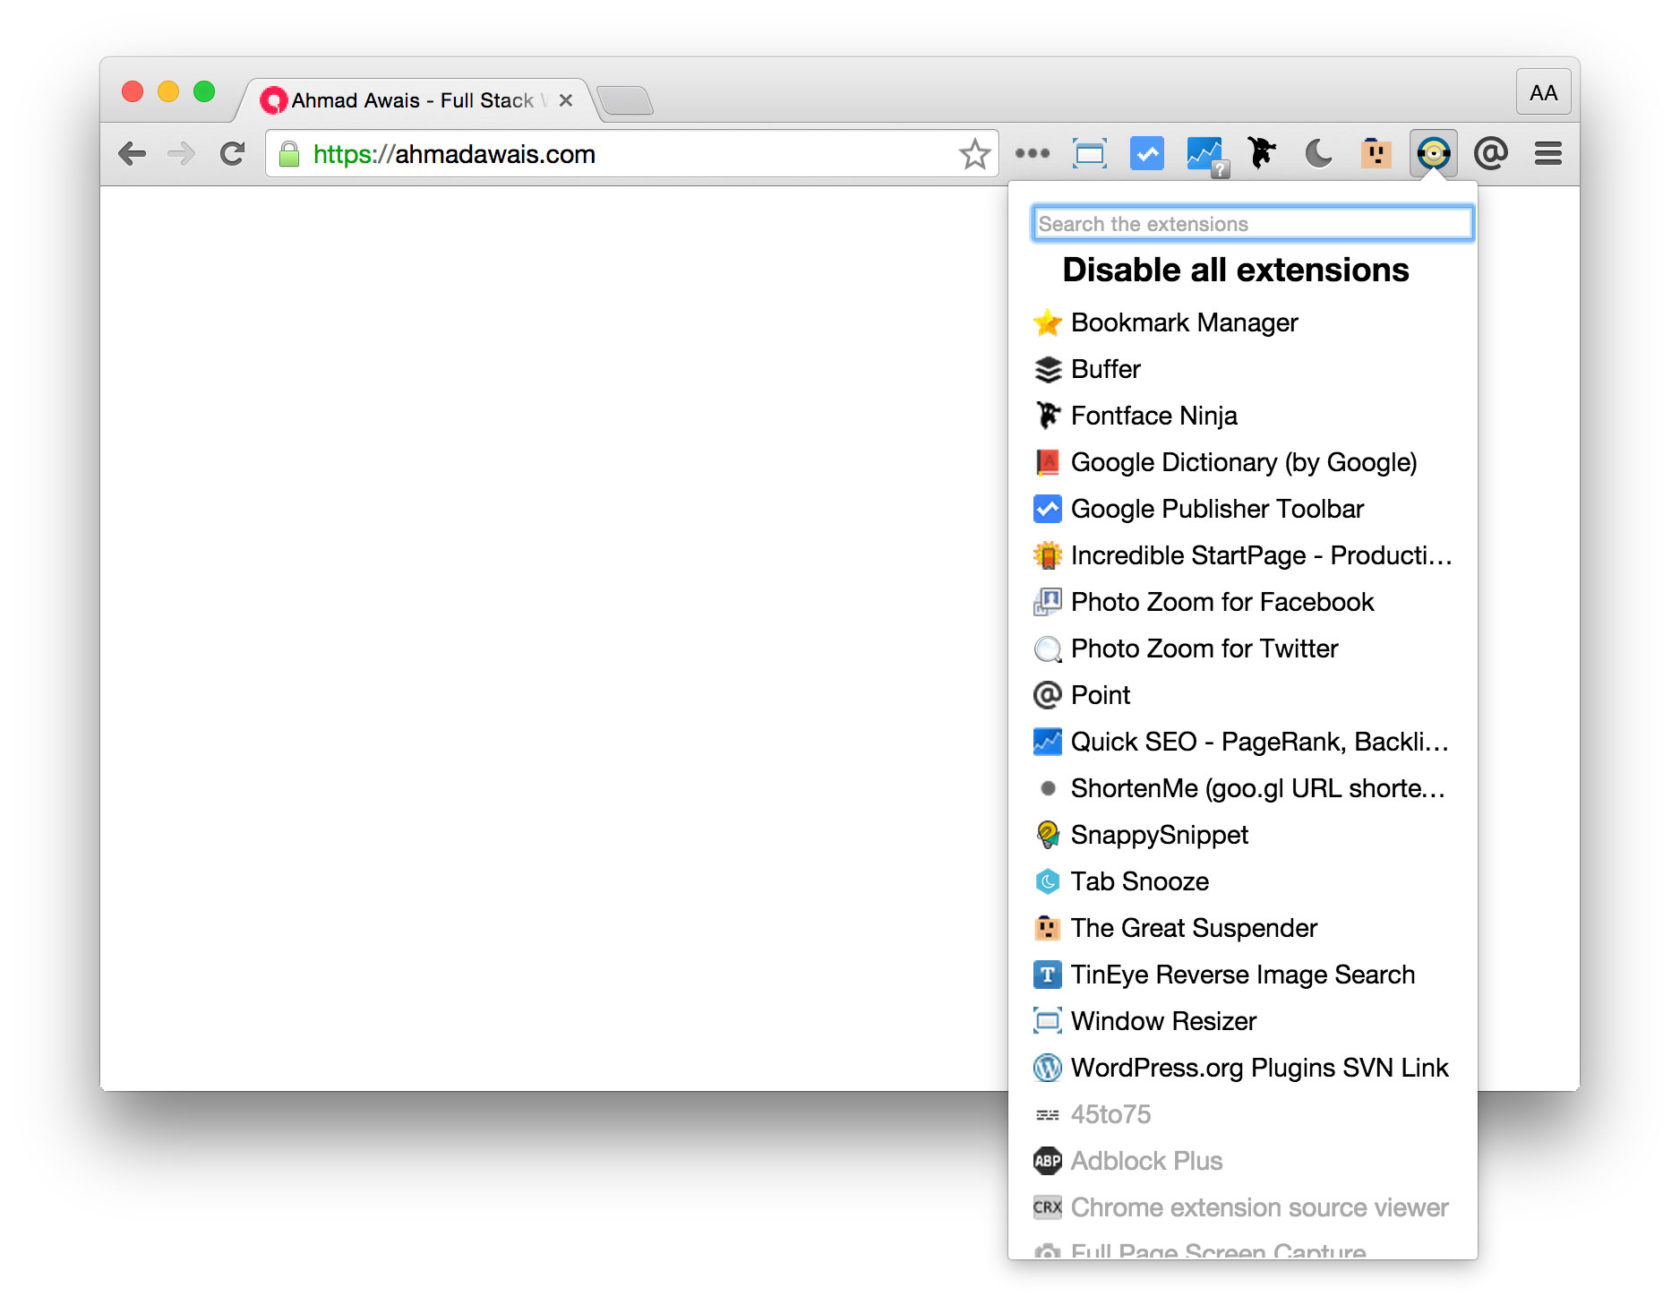Disable the Bookmark Manager extension
Viewport: 1680px width, 1297px height.
1183,322
